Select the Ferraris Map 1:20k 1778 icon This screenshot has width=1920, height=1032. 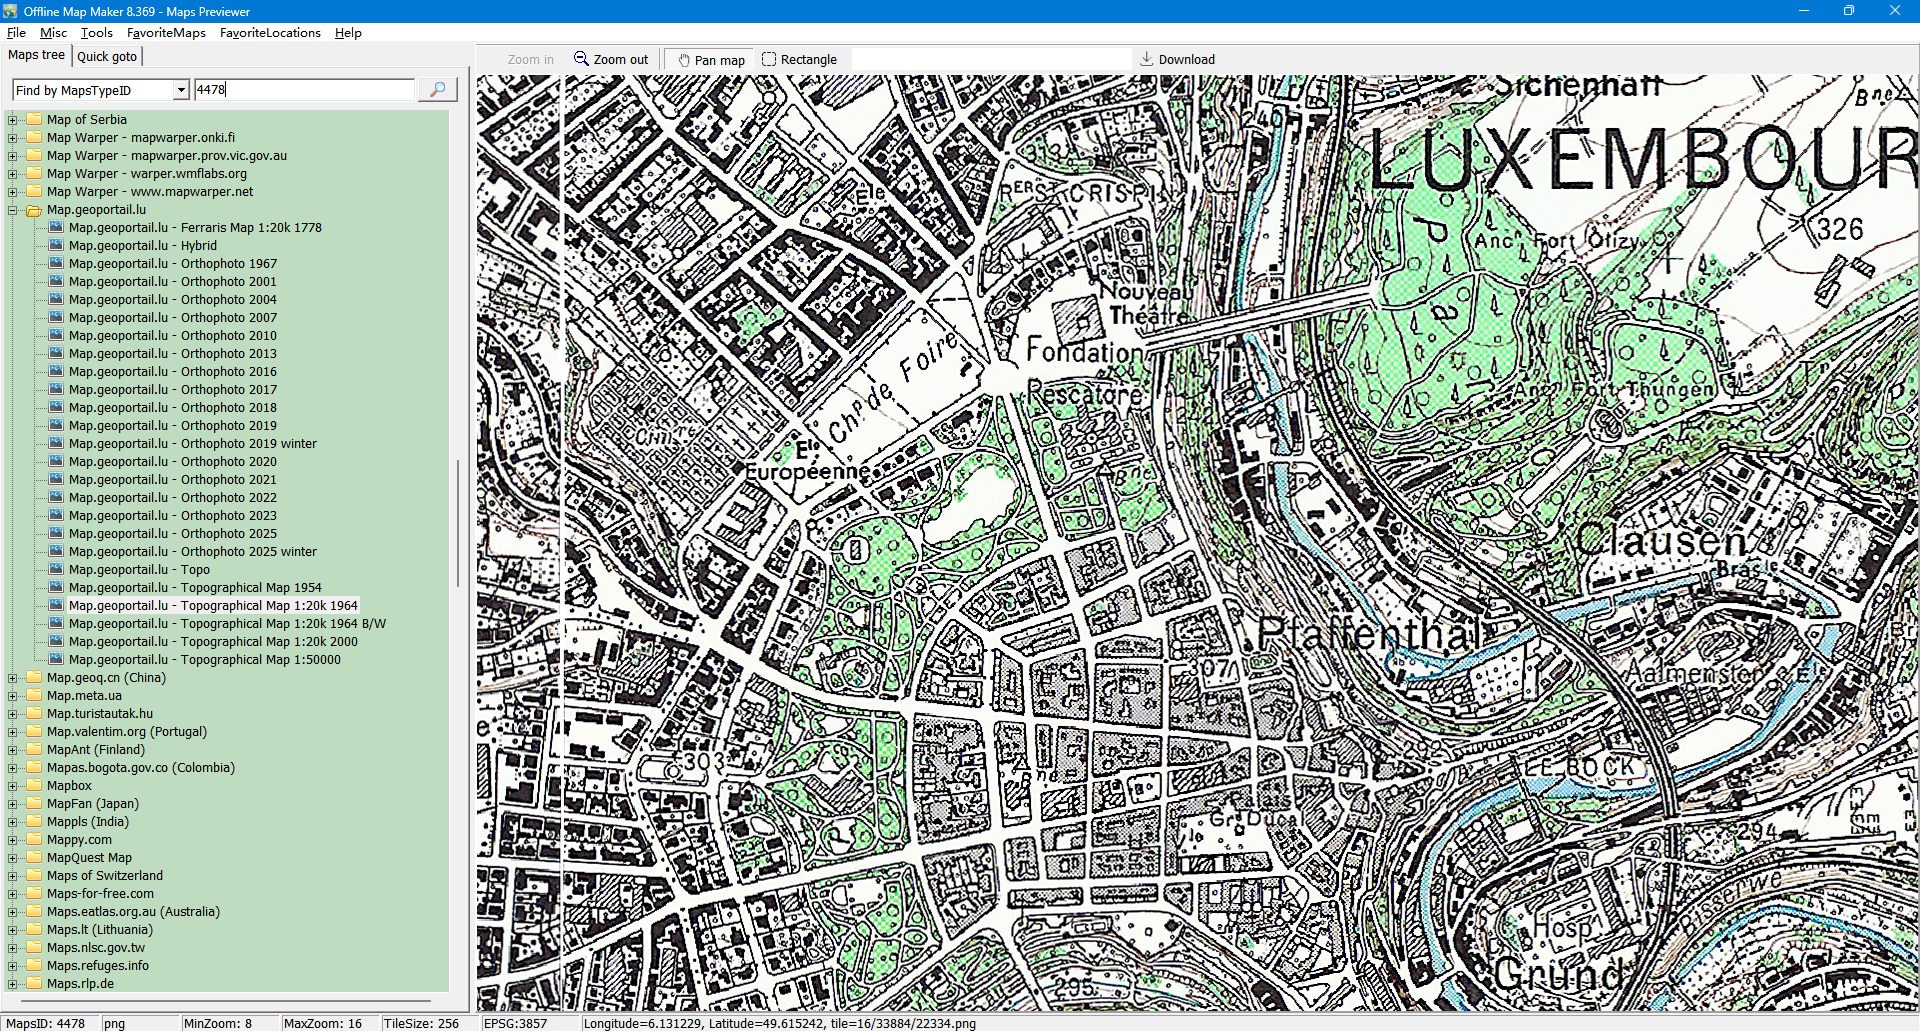[56, 228]
